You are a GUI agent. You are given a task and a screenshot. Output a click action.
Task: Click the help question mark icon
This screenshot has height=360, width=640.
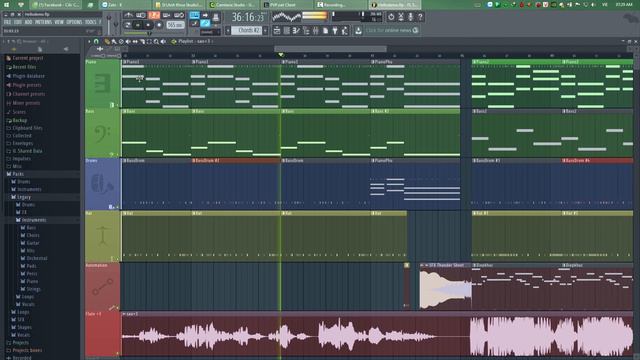(x=420, y=17)
